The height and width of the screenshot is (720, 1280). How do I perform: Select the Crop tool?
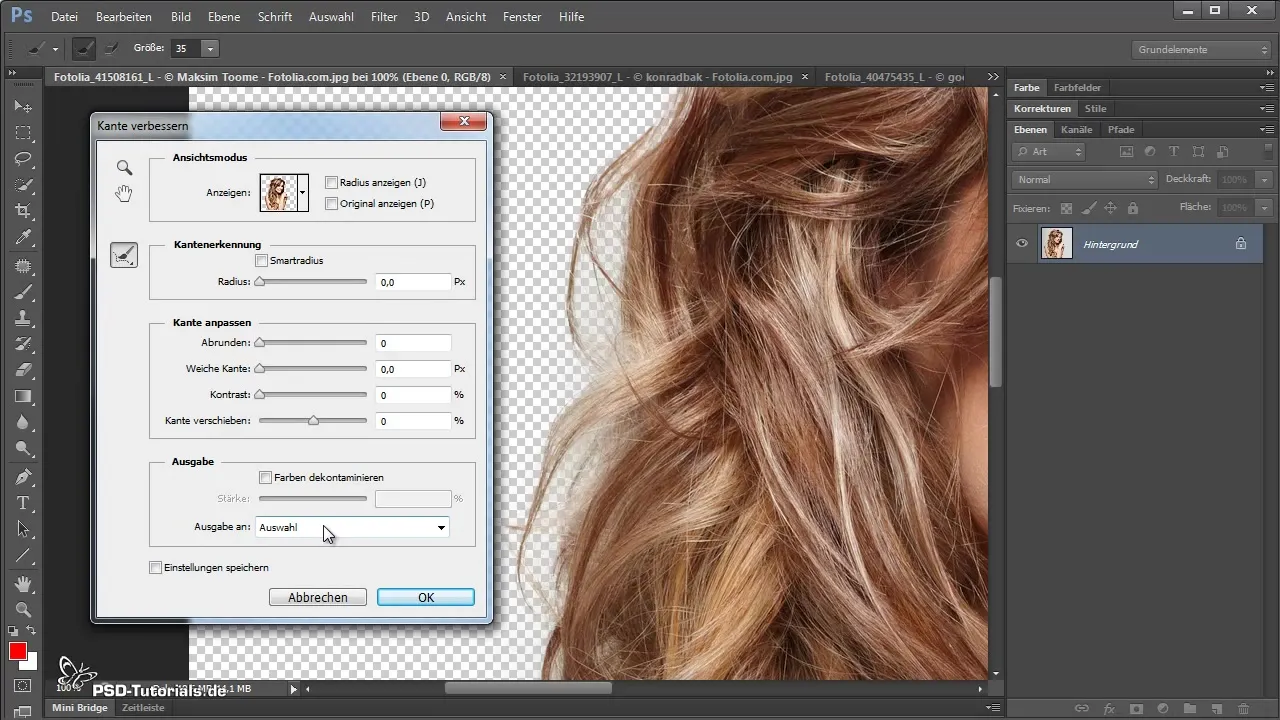click(x=23, y=211)
